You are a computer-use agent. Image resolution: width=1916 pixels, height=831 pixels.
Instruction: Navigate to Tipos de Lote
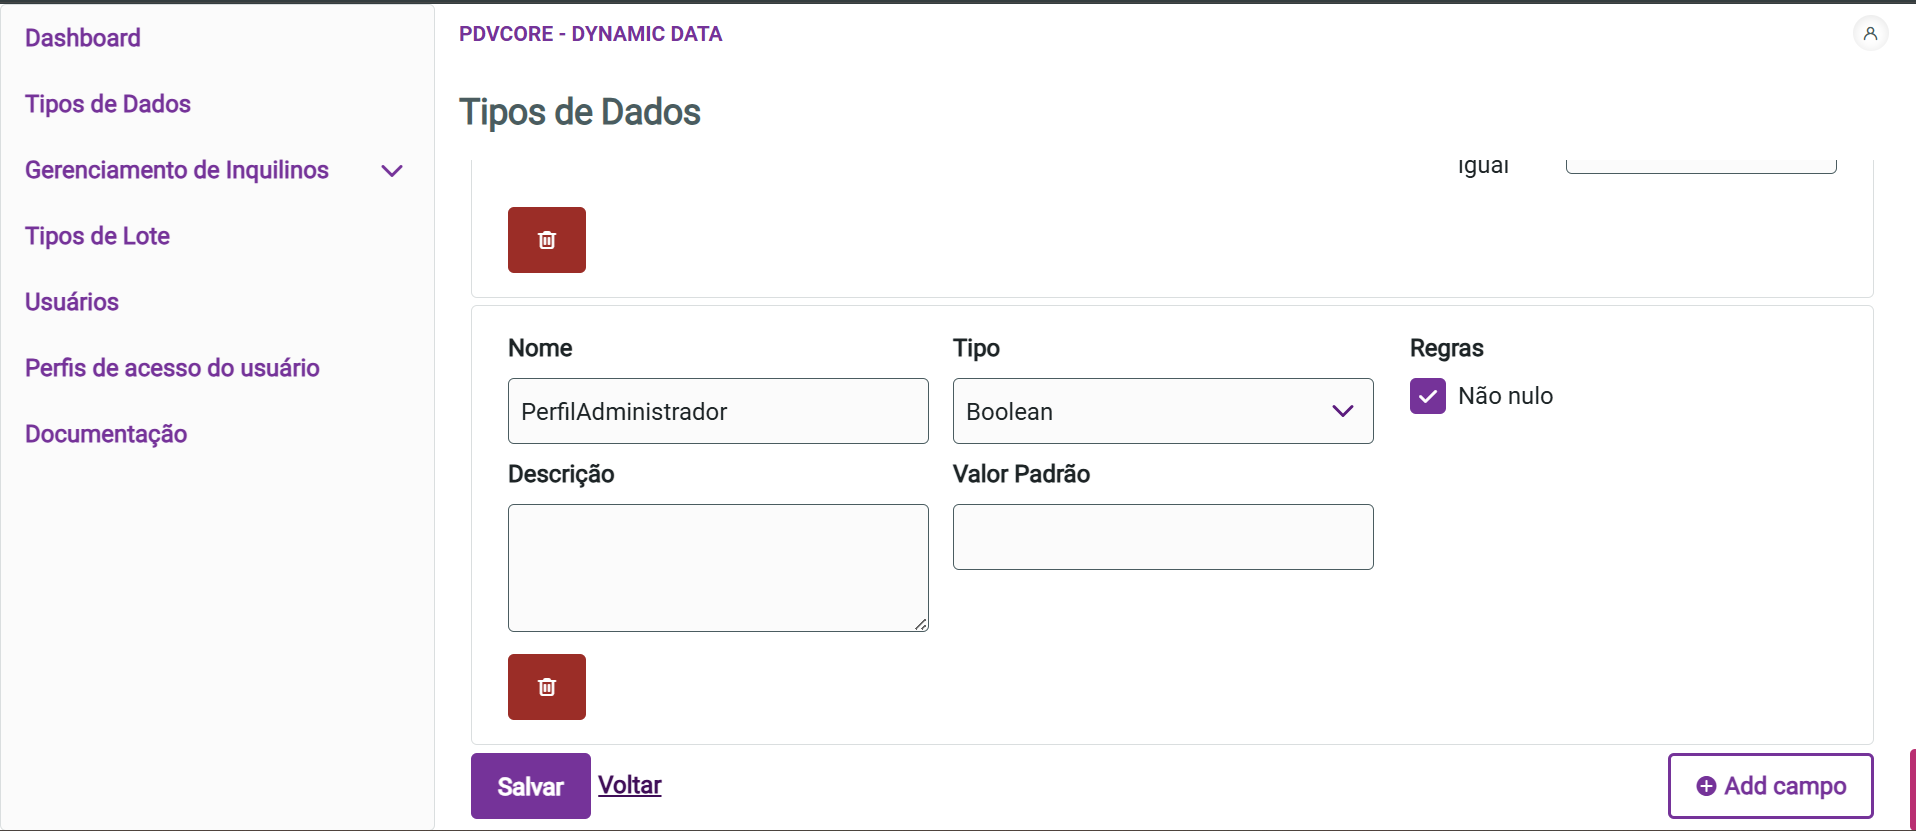click(97, 236)
